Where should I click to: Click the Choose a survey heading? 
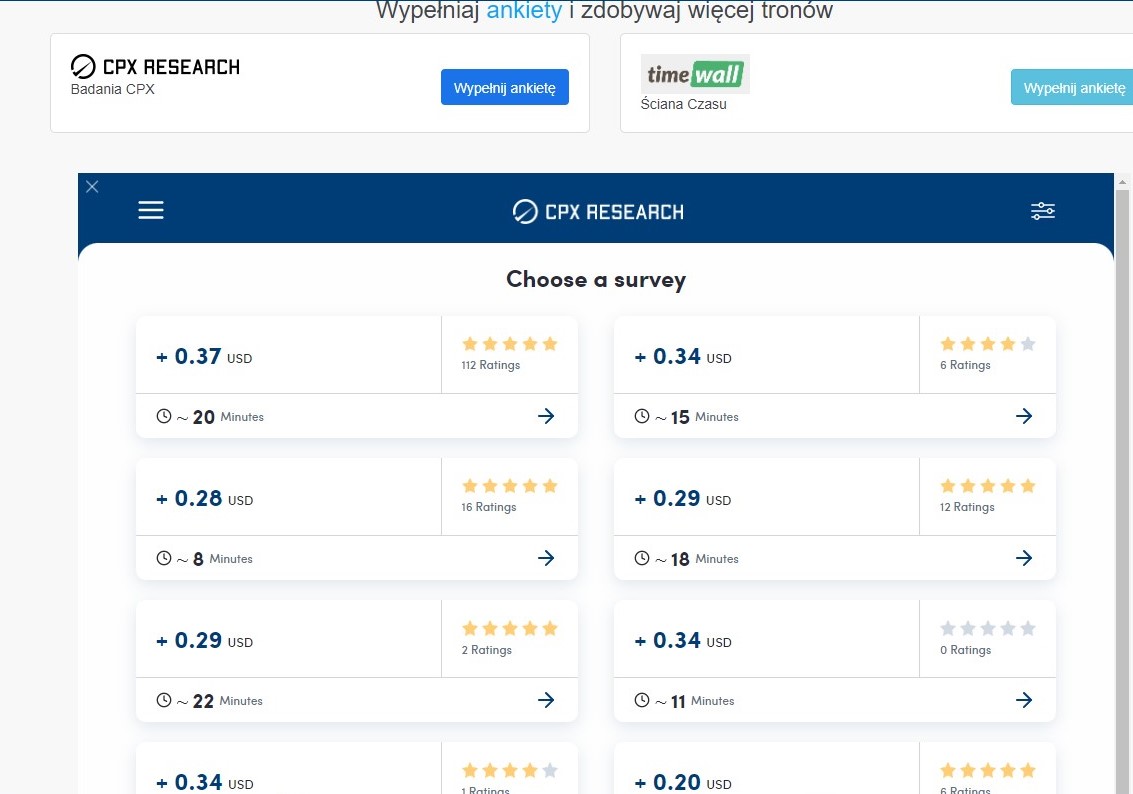(596, 280)
